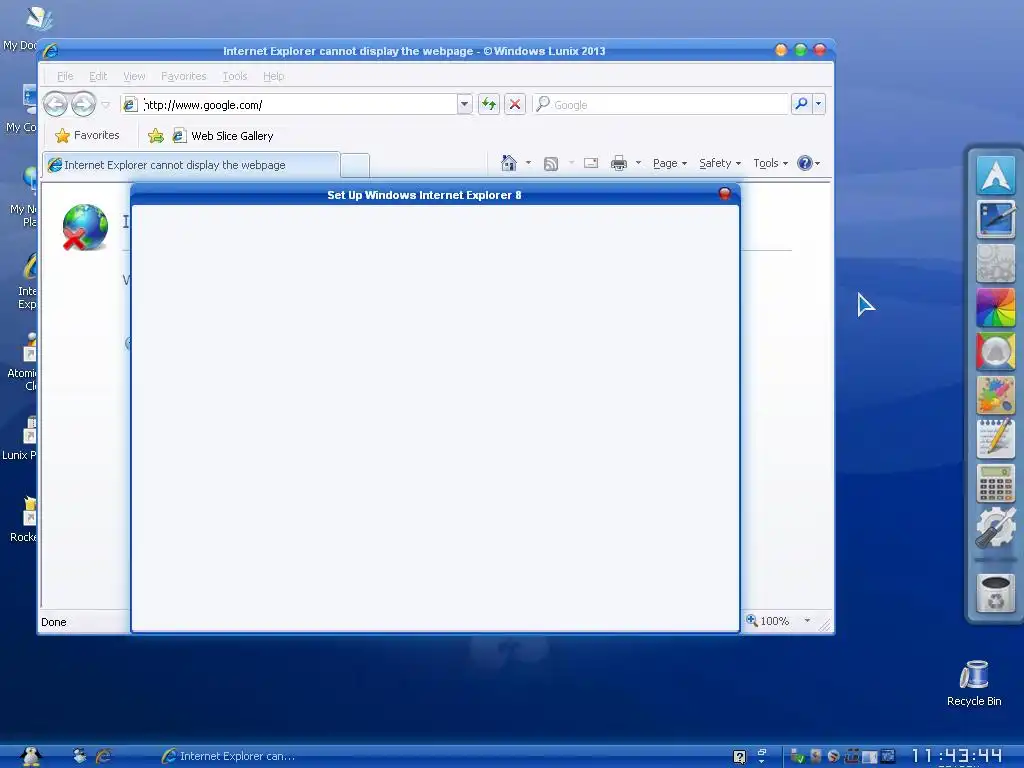Open the Favorites menu in menu bar
The image size is (1024, 768).
[x=184, y=76]
